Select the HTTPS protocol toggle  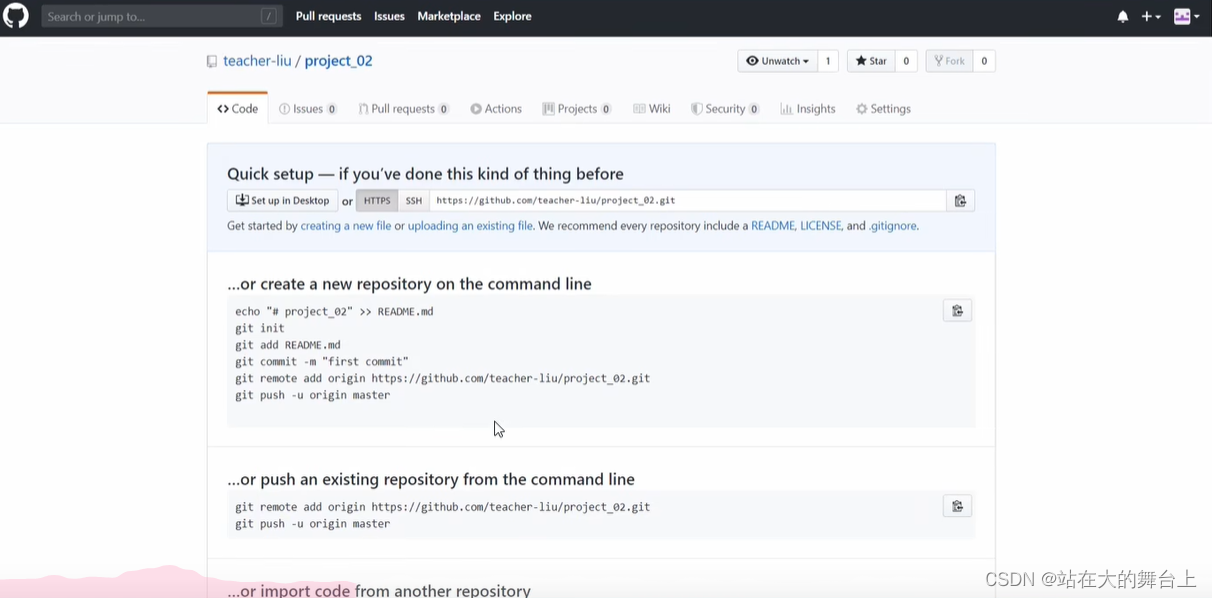(x=377, y=201)
